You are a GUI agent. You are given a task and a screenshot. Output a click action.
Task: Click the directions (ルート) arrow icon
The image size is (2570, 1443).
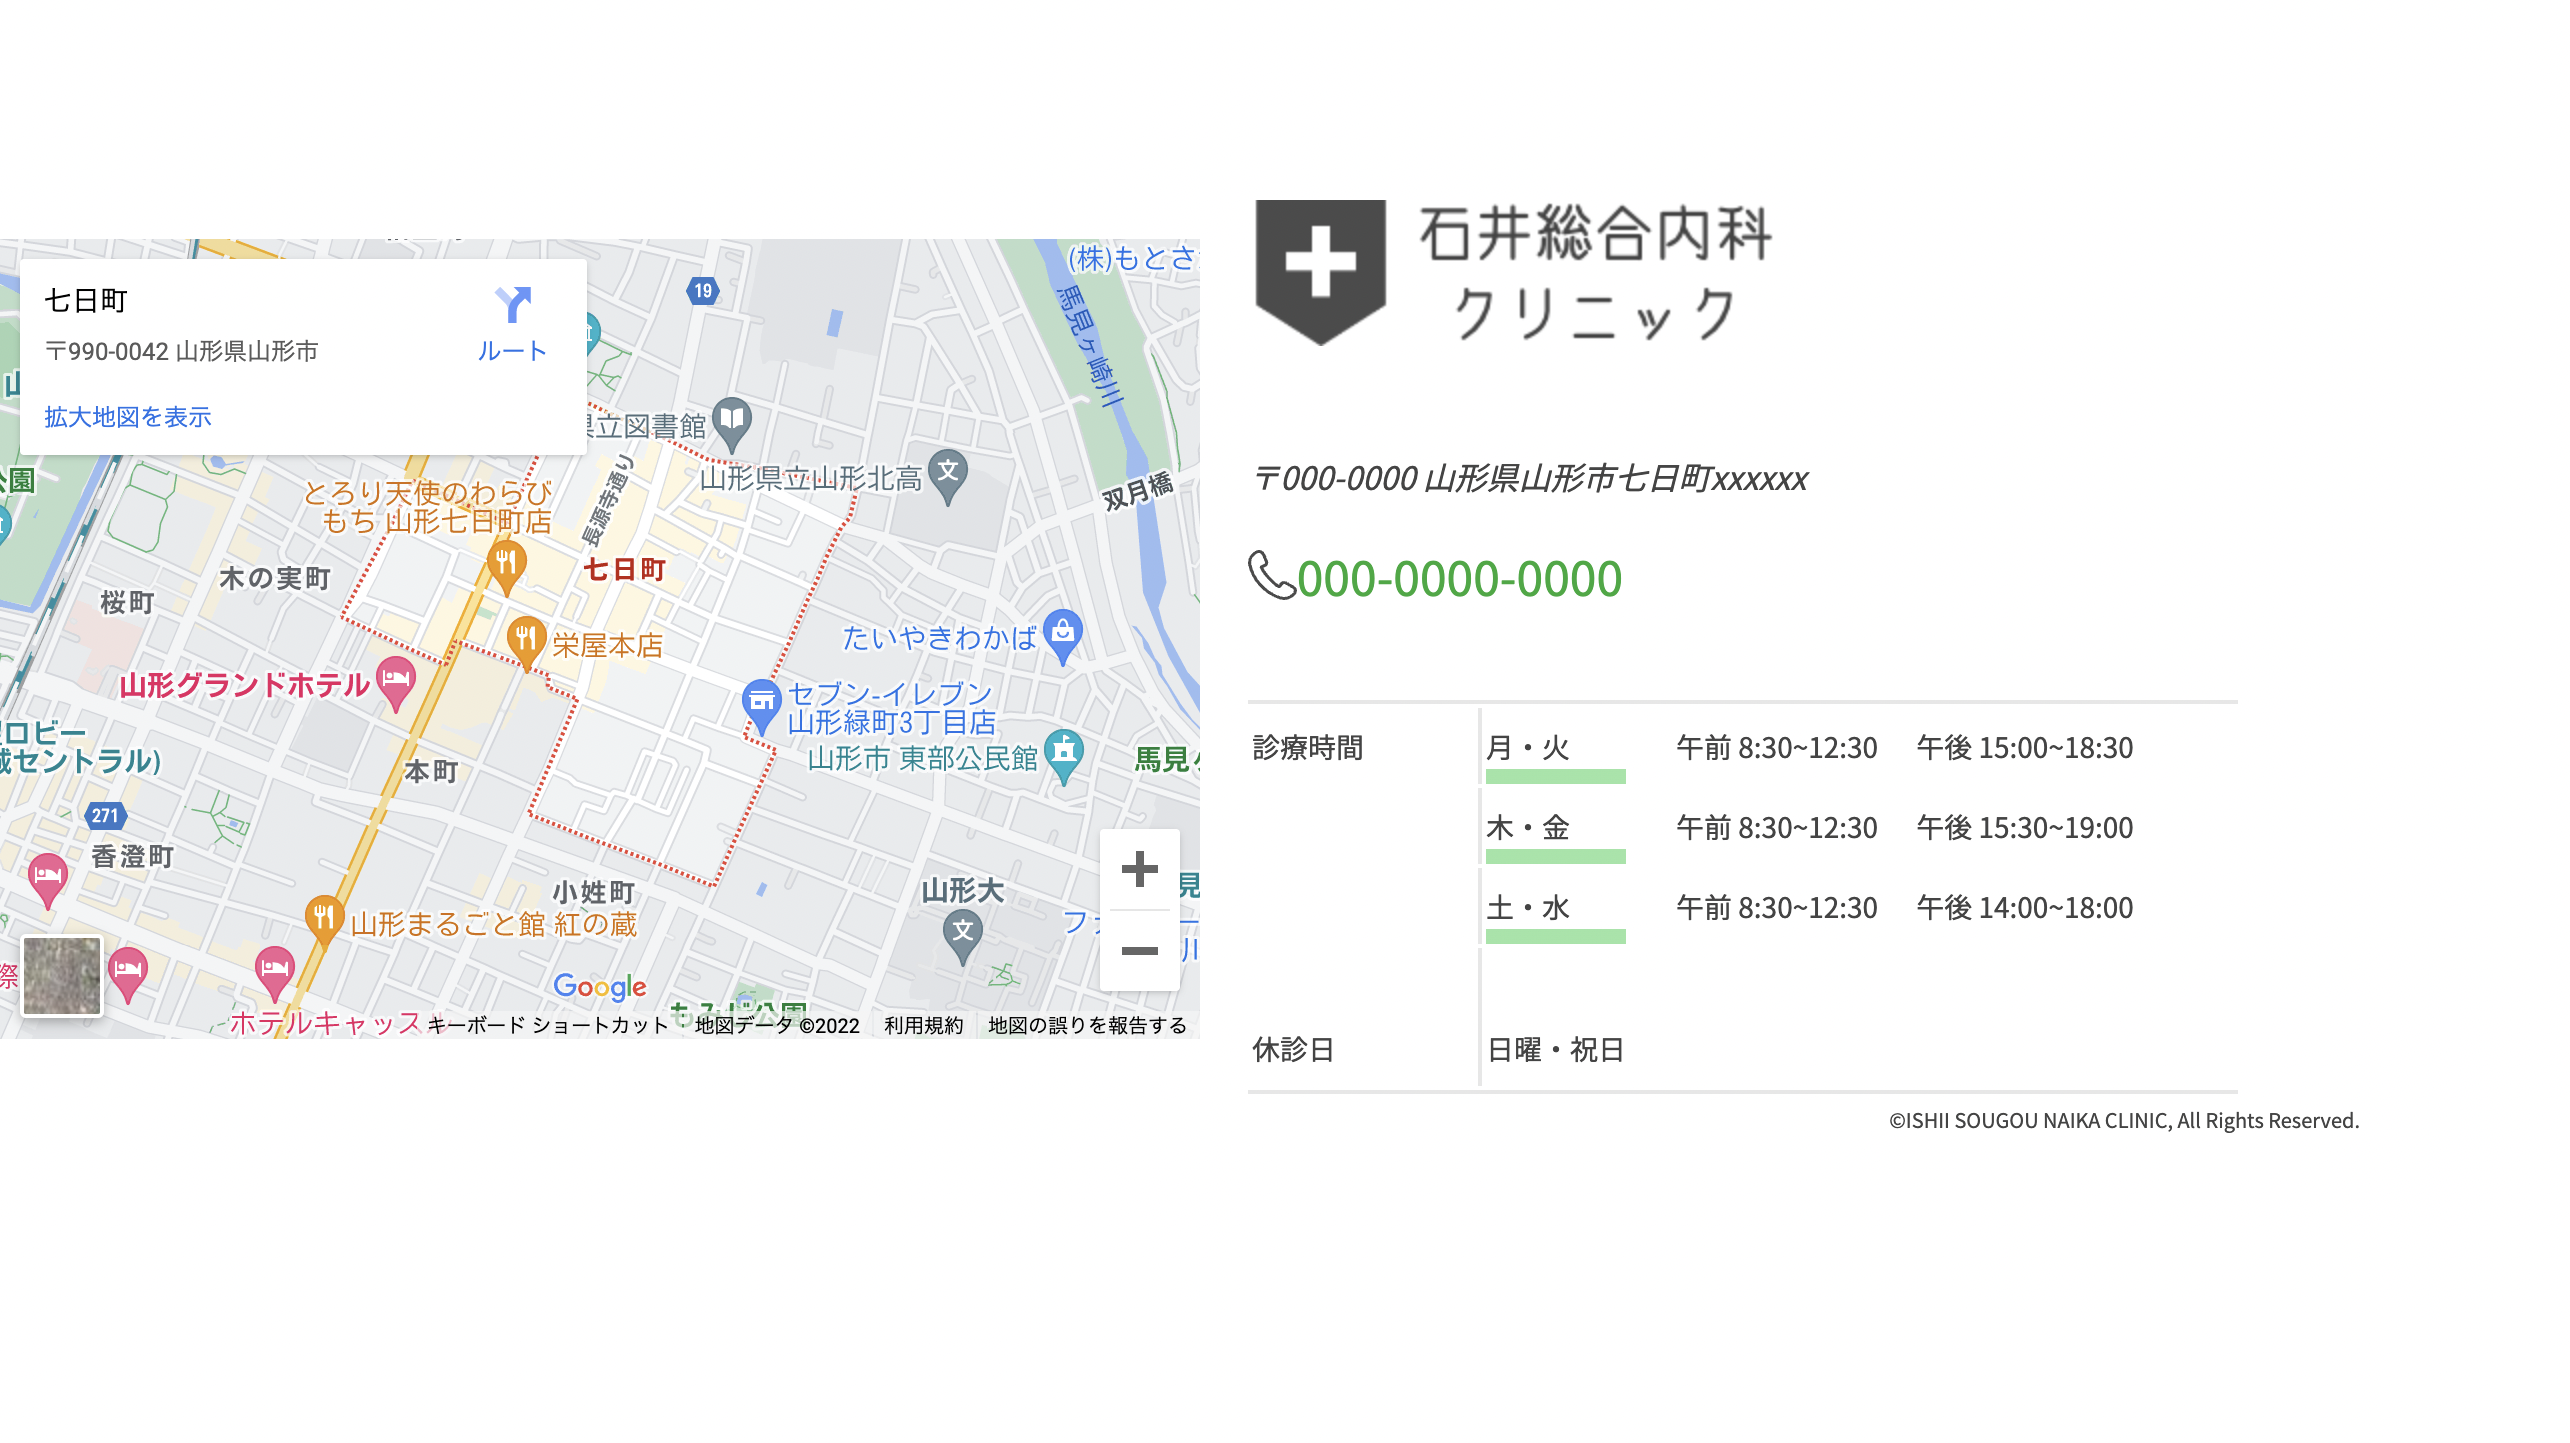[x=513, y=305]
